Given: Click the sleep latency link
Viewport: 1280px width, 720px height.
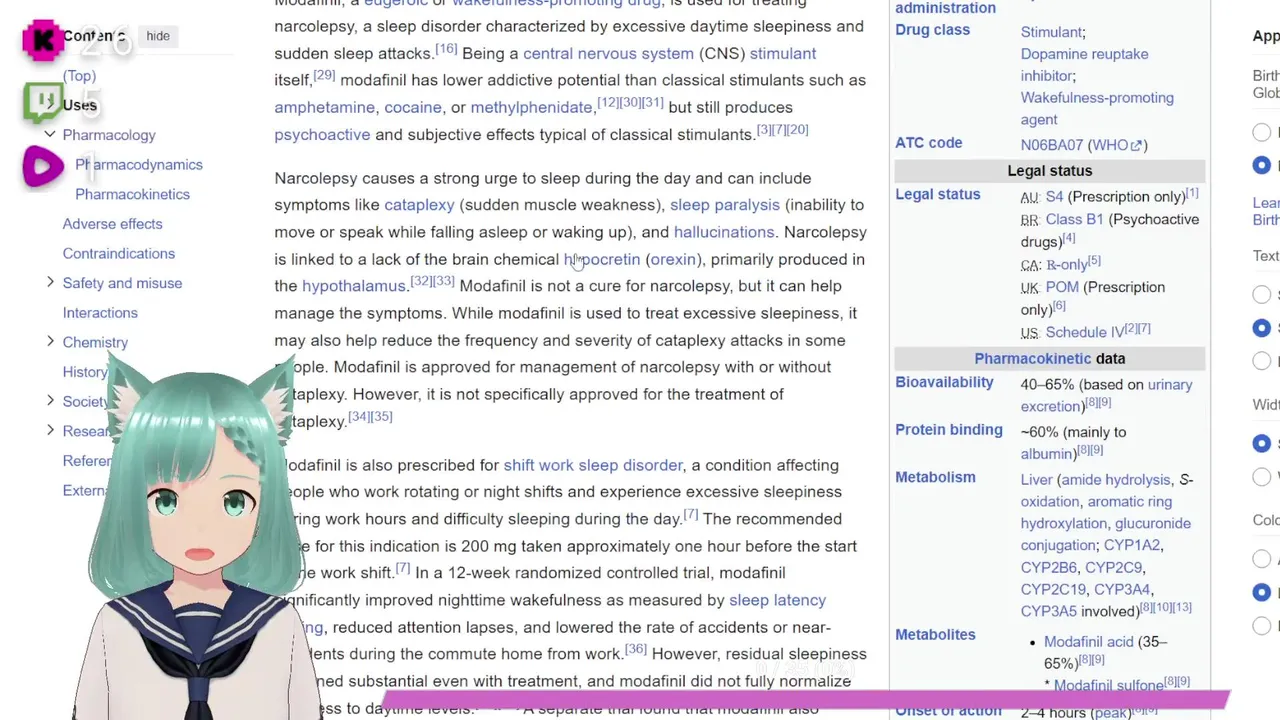Looking at the screenshot, I should pos(777,600).
